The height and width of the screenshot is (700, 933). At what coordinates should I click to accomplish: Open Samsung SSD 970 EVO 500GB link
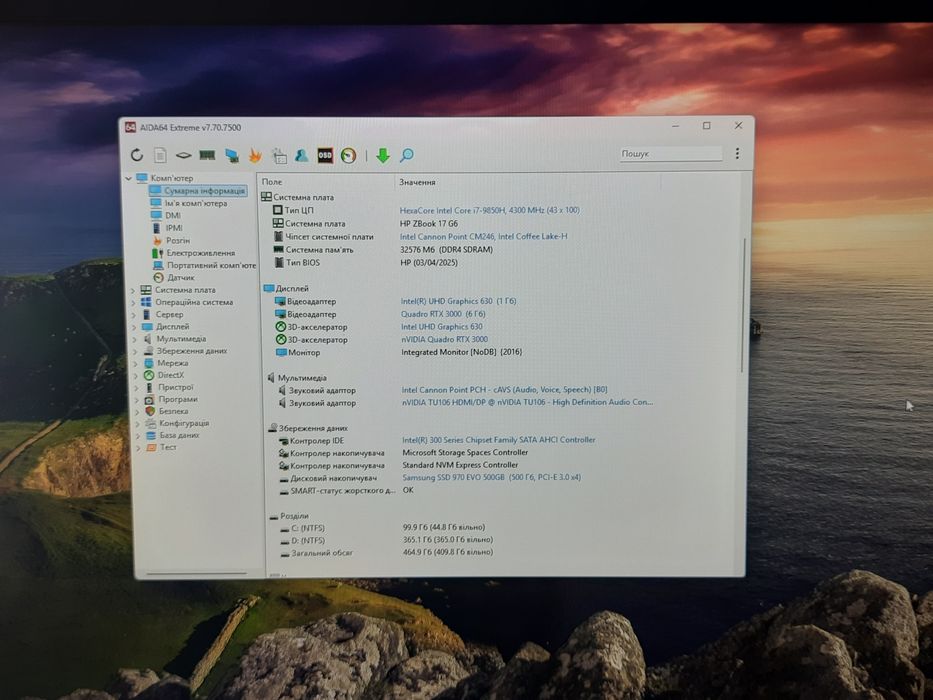(x=491, y=477)
